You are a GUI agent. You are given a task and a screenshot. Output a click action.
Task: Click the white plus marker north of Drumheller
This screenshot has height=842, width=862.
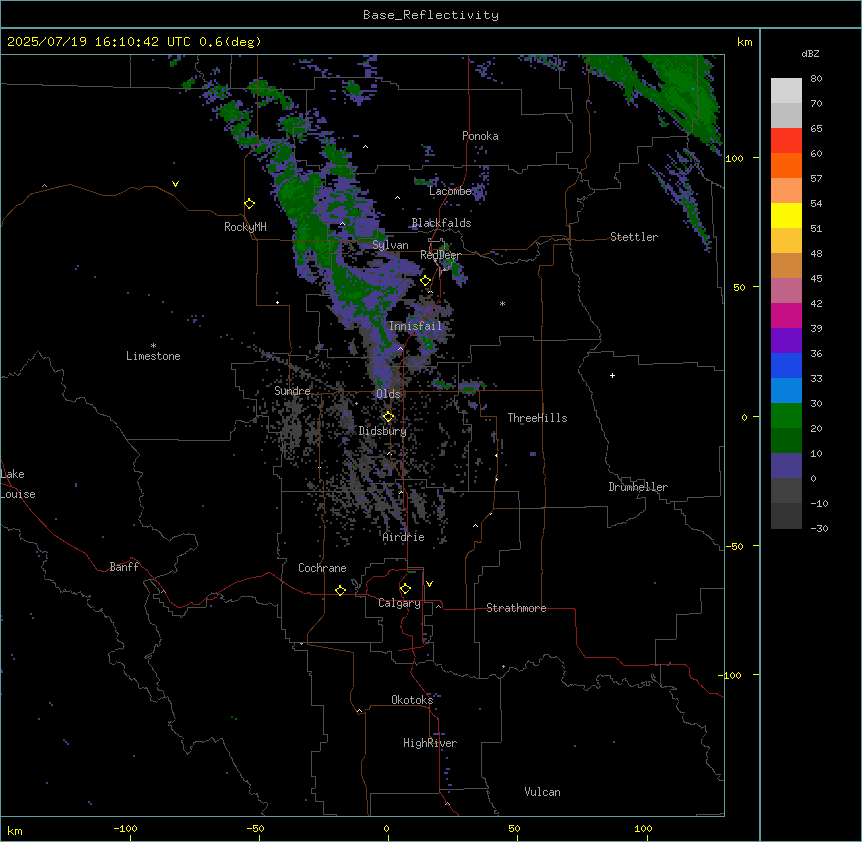click(612, 375)
